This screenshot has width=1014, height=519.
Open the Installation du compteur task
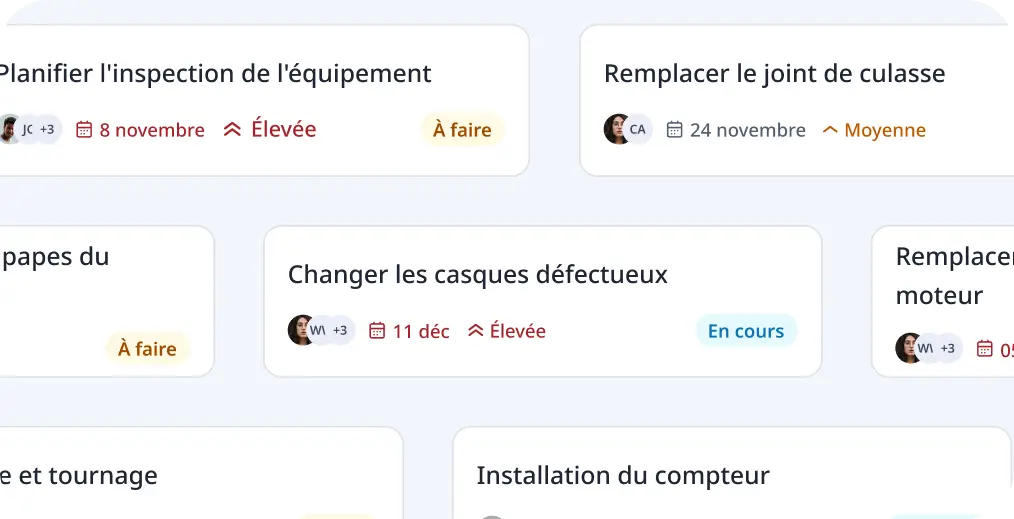623,476
